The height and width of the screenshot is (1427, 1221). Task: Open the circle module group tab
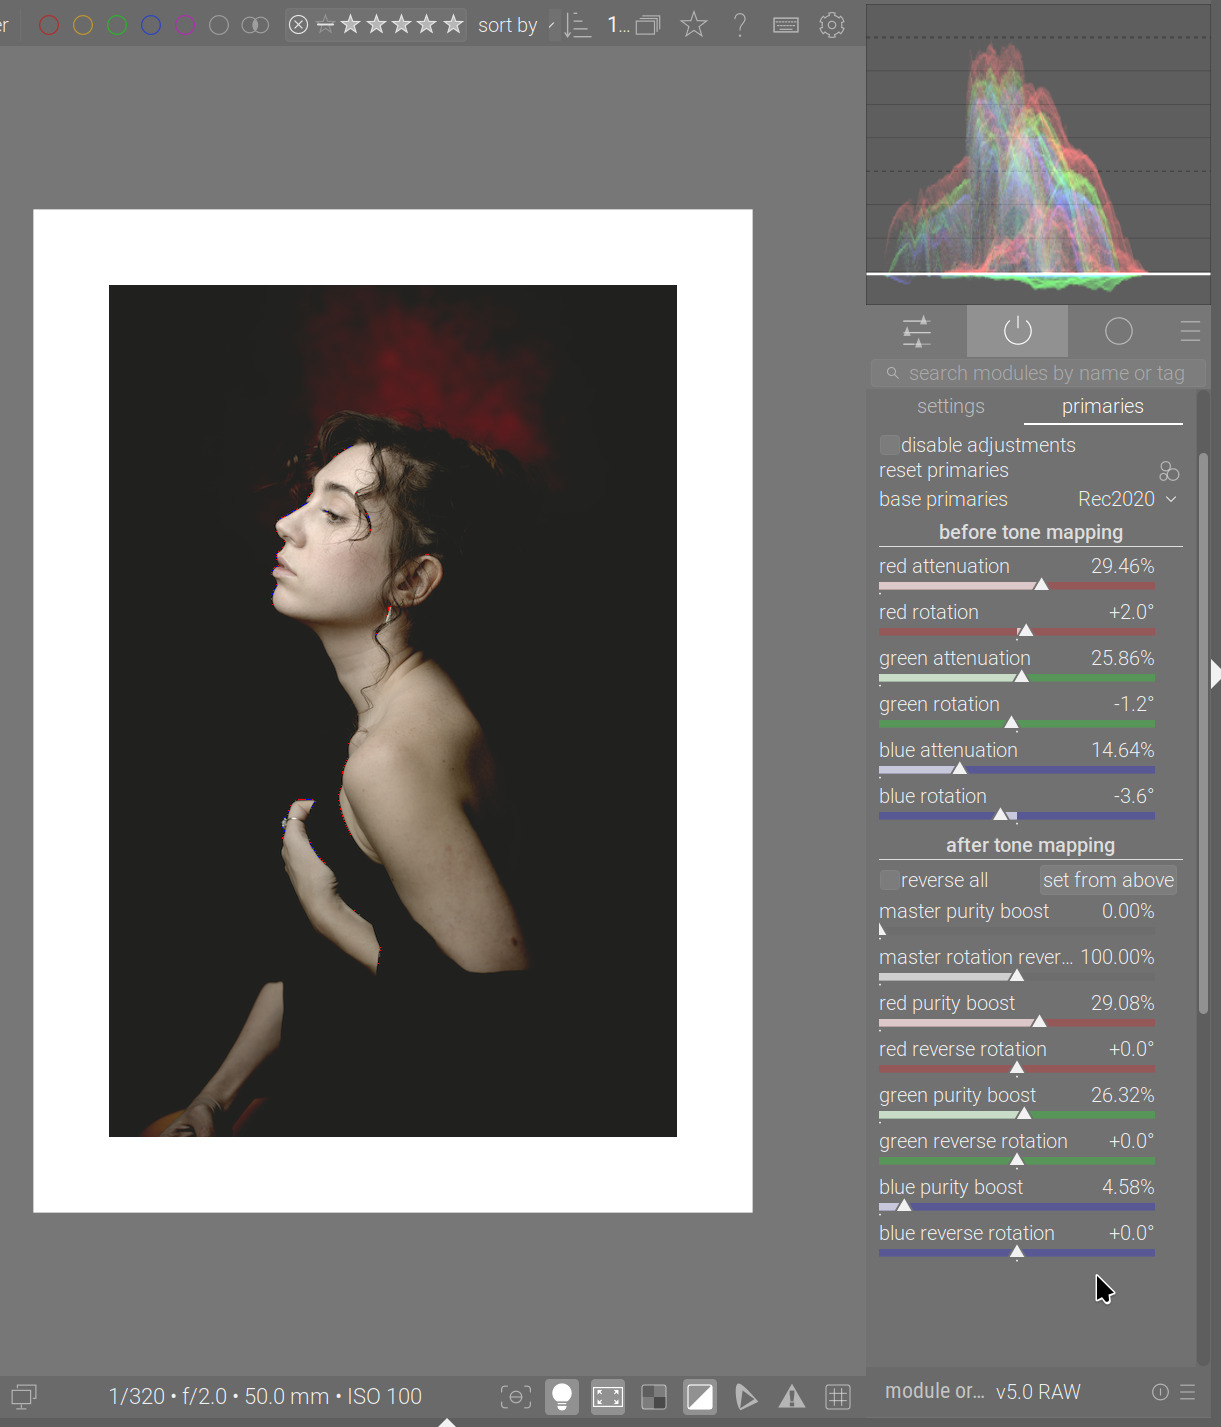1118,331
